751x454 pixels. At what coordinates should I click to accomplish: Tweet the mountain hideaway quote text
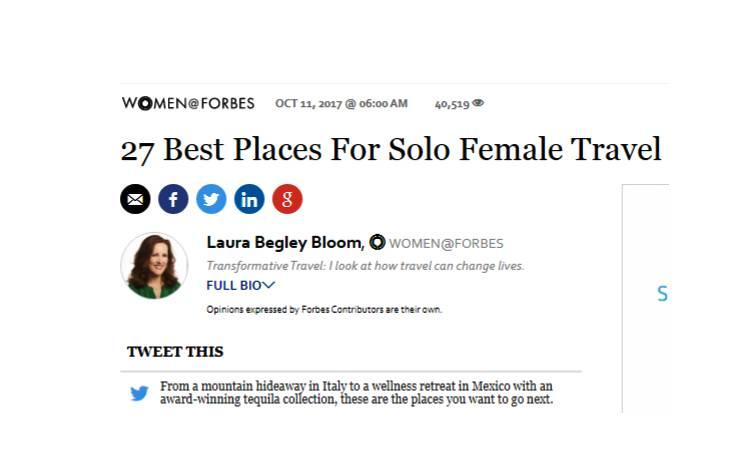(356, 393)
